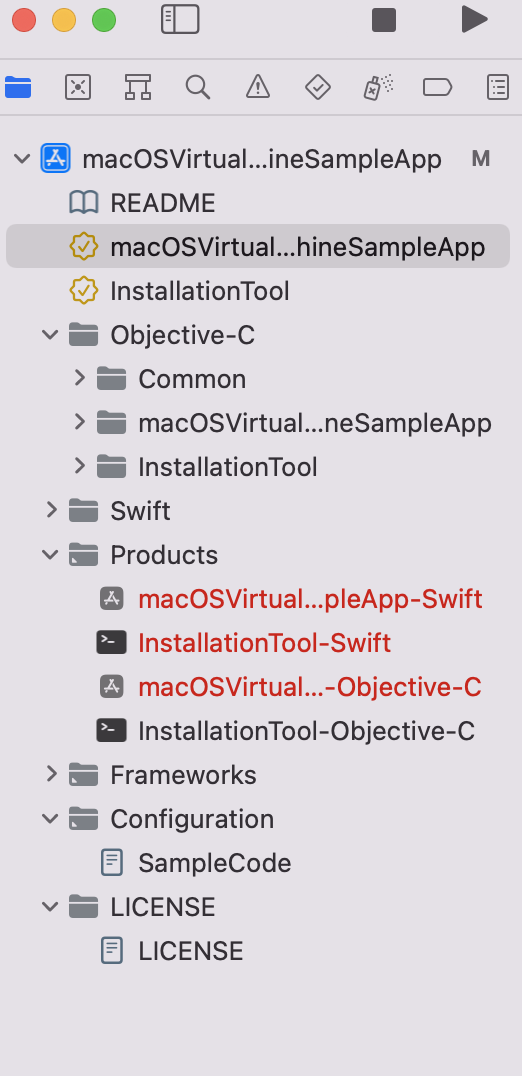Show the Breakpoint navigator icon
This screenshot has width=522, height=1076.
point(438,87)
